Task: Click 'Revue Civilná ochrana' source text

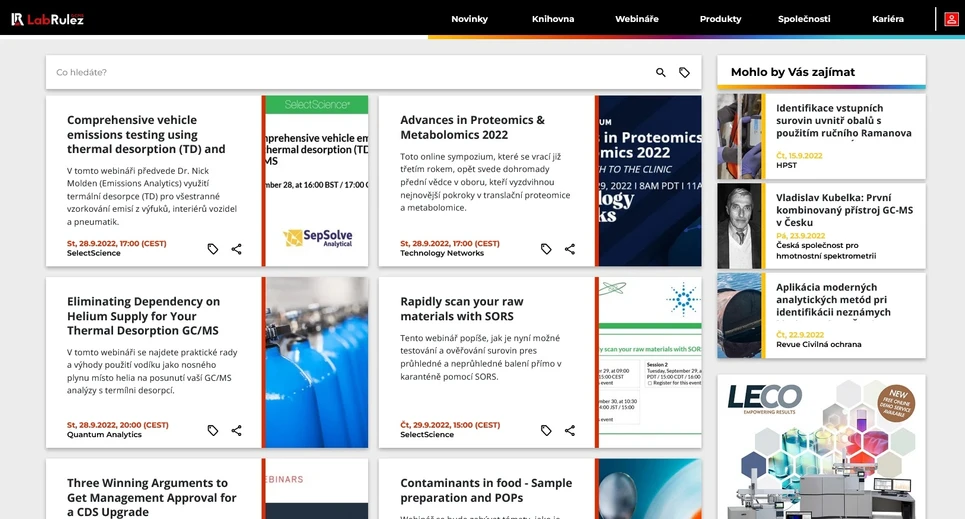Action: (x=819, y=345)
